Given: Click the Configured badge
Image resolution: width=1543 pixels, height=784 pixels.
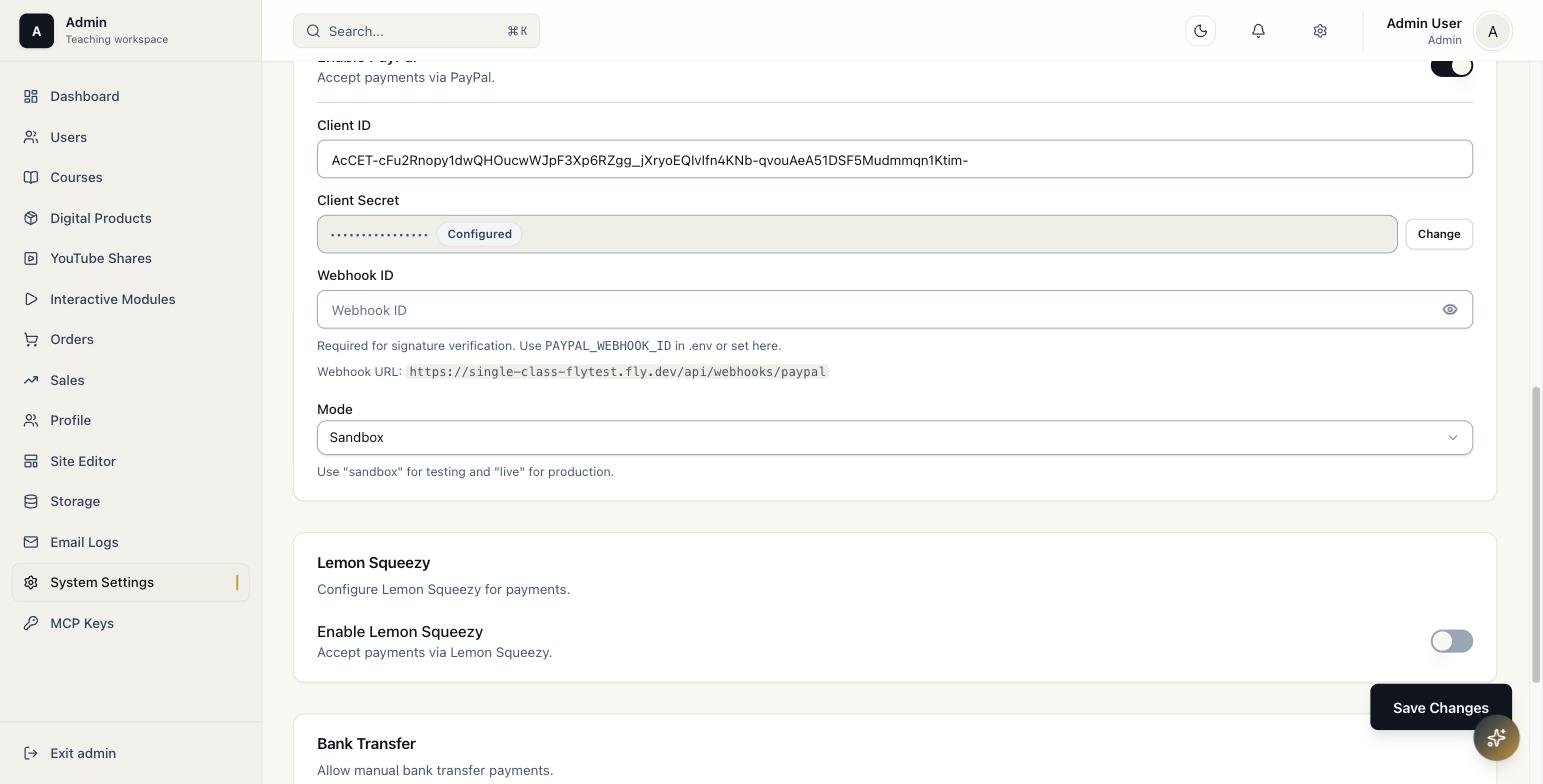Looking at the screenshot, I should coord(479,234).
